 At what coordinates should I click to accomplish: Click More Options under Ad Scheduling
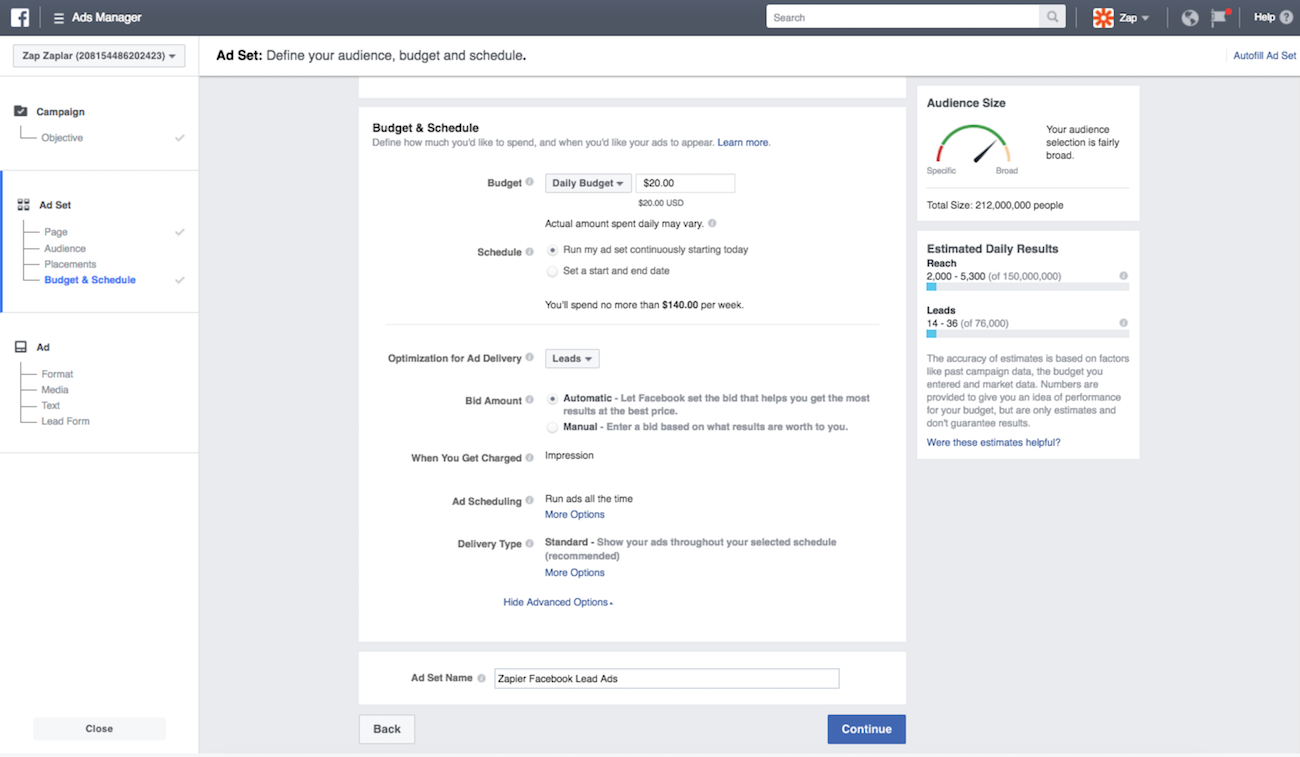coord(575,514)
